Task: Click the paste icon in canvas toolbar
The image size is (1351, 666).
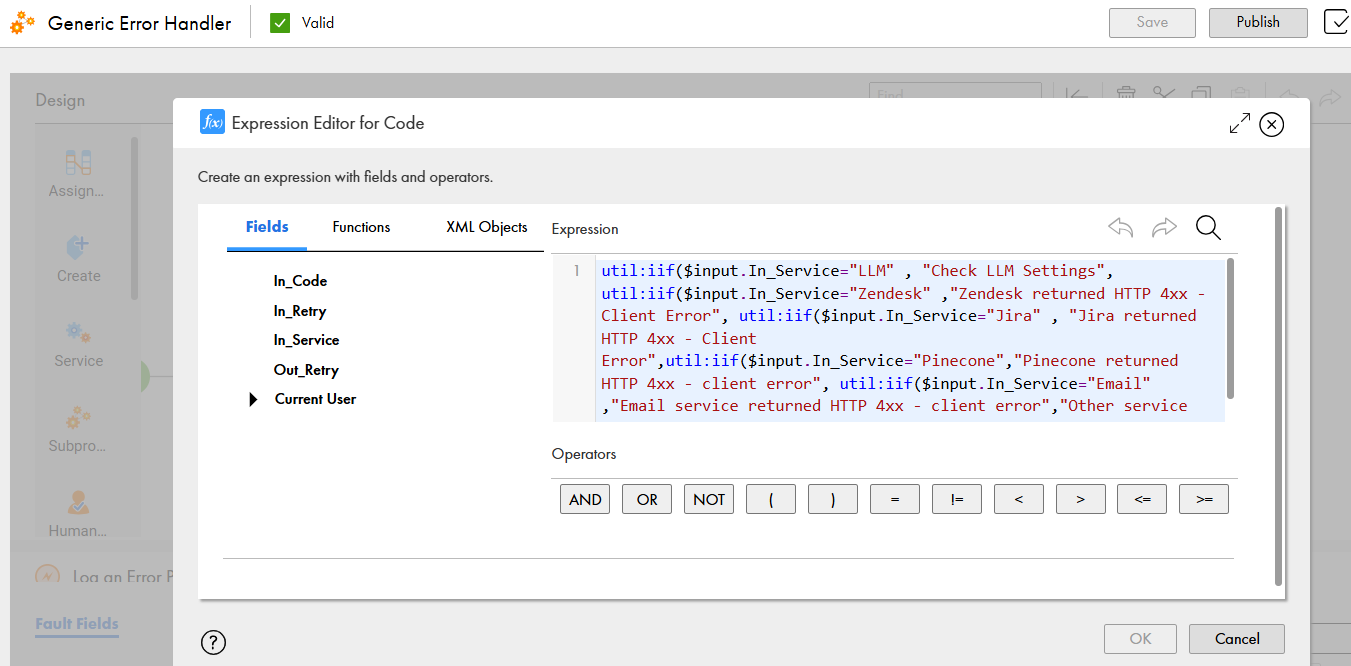Action: pos(1238,95)
